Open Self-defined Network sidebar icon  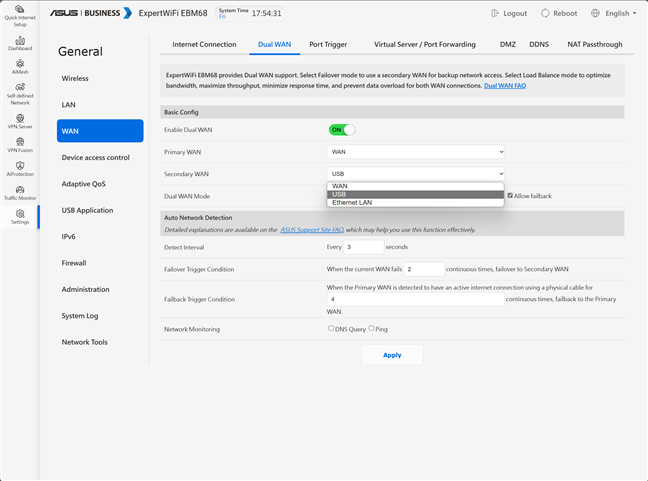(20, 94)
